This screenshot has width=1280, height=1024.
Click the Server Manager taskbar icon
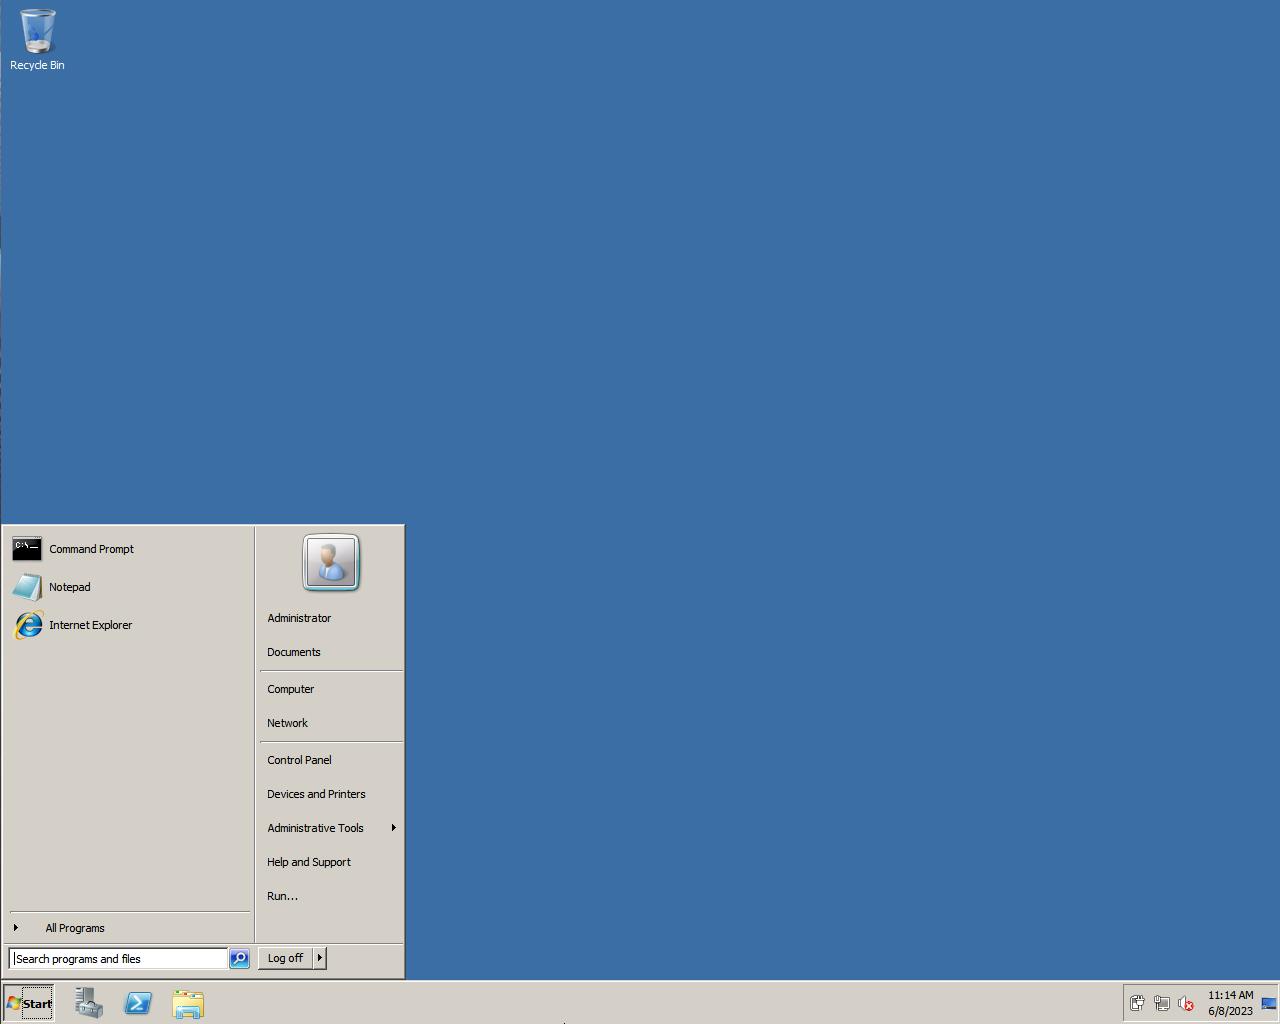point(89,1003)
